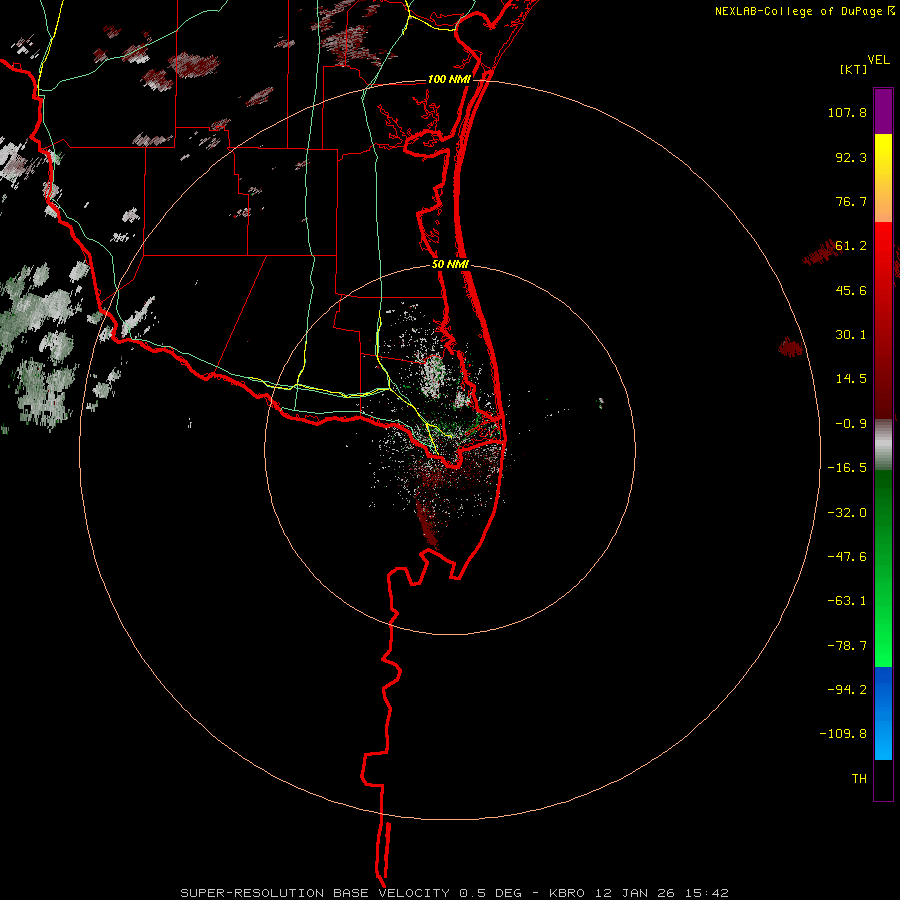The height and width of the screenshot is (900, 900).
Task: Click the 50 NMI range ring label
Action: [451, 265]
